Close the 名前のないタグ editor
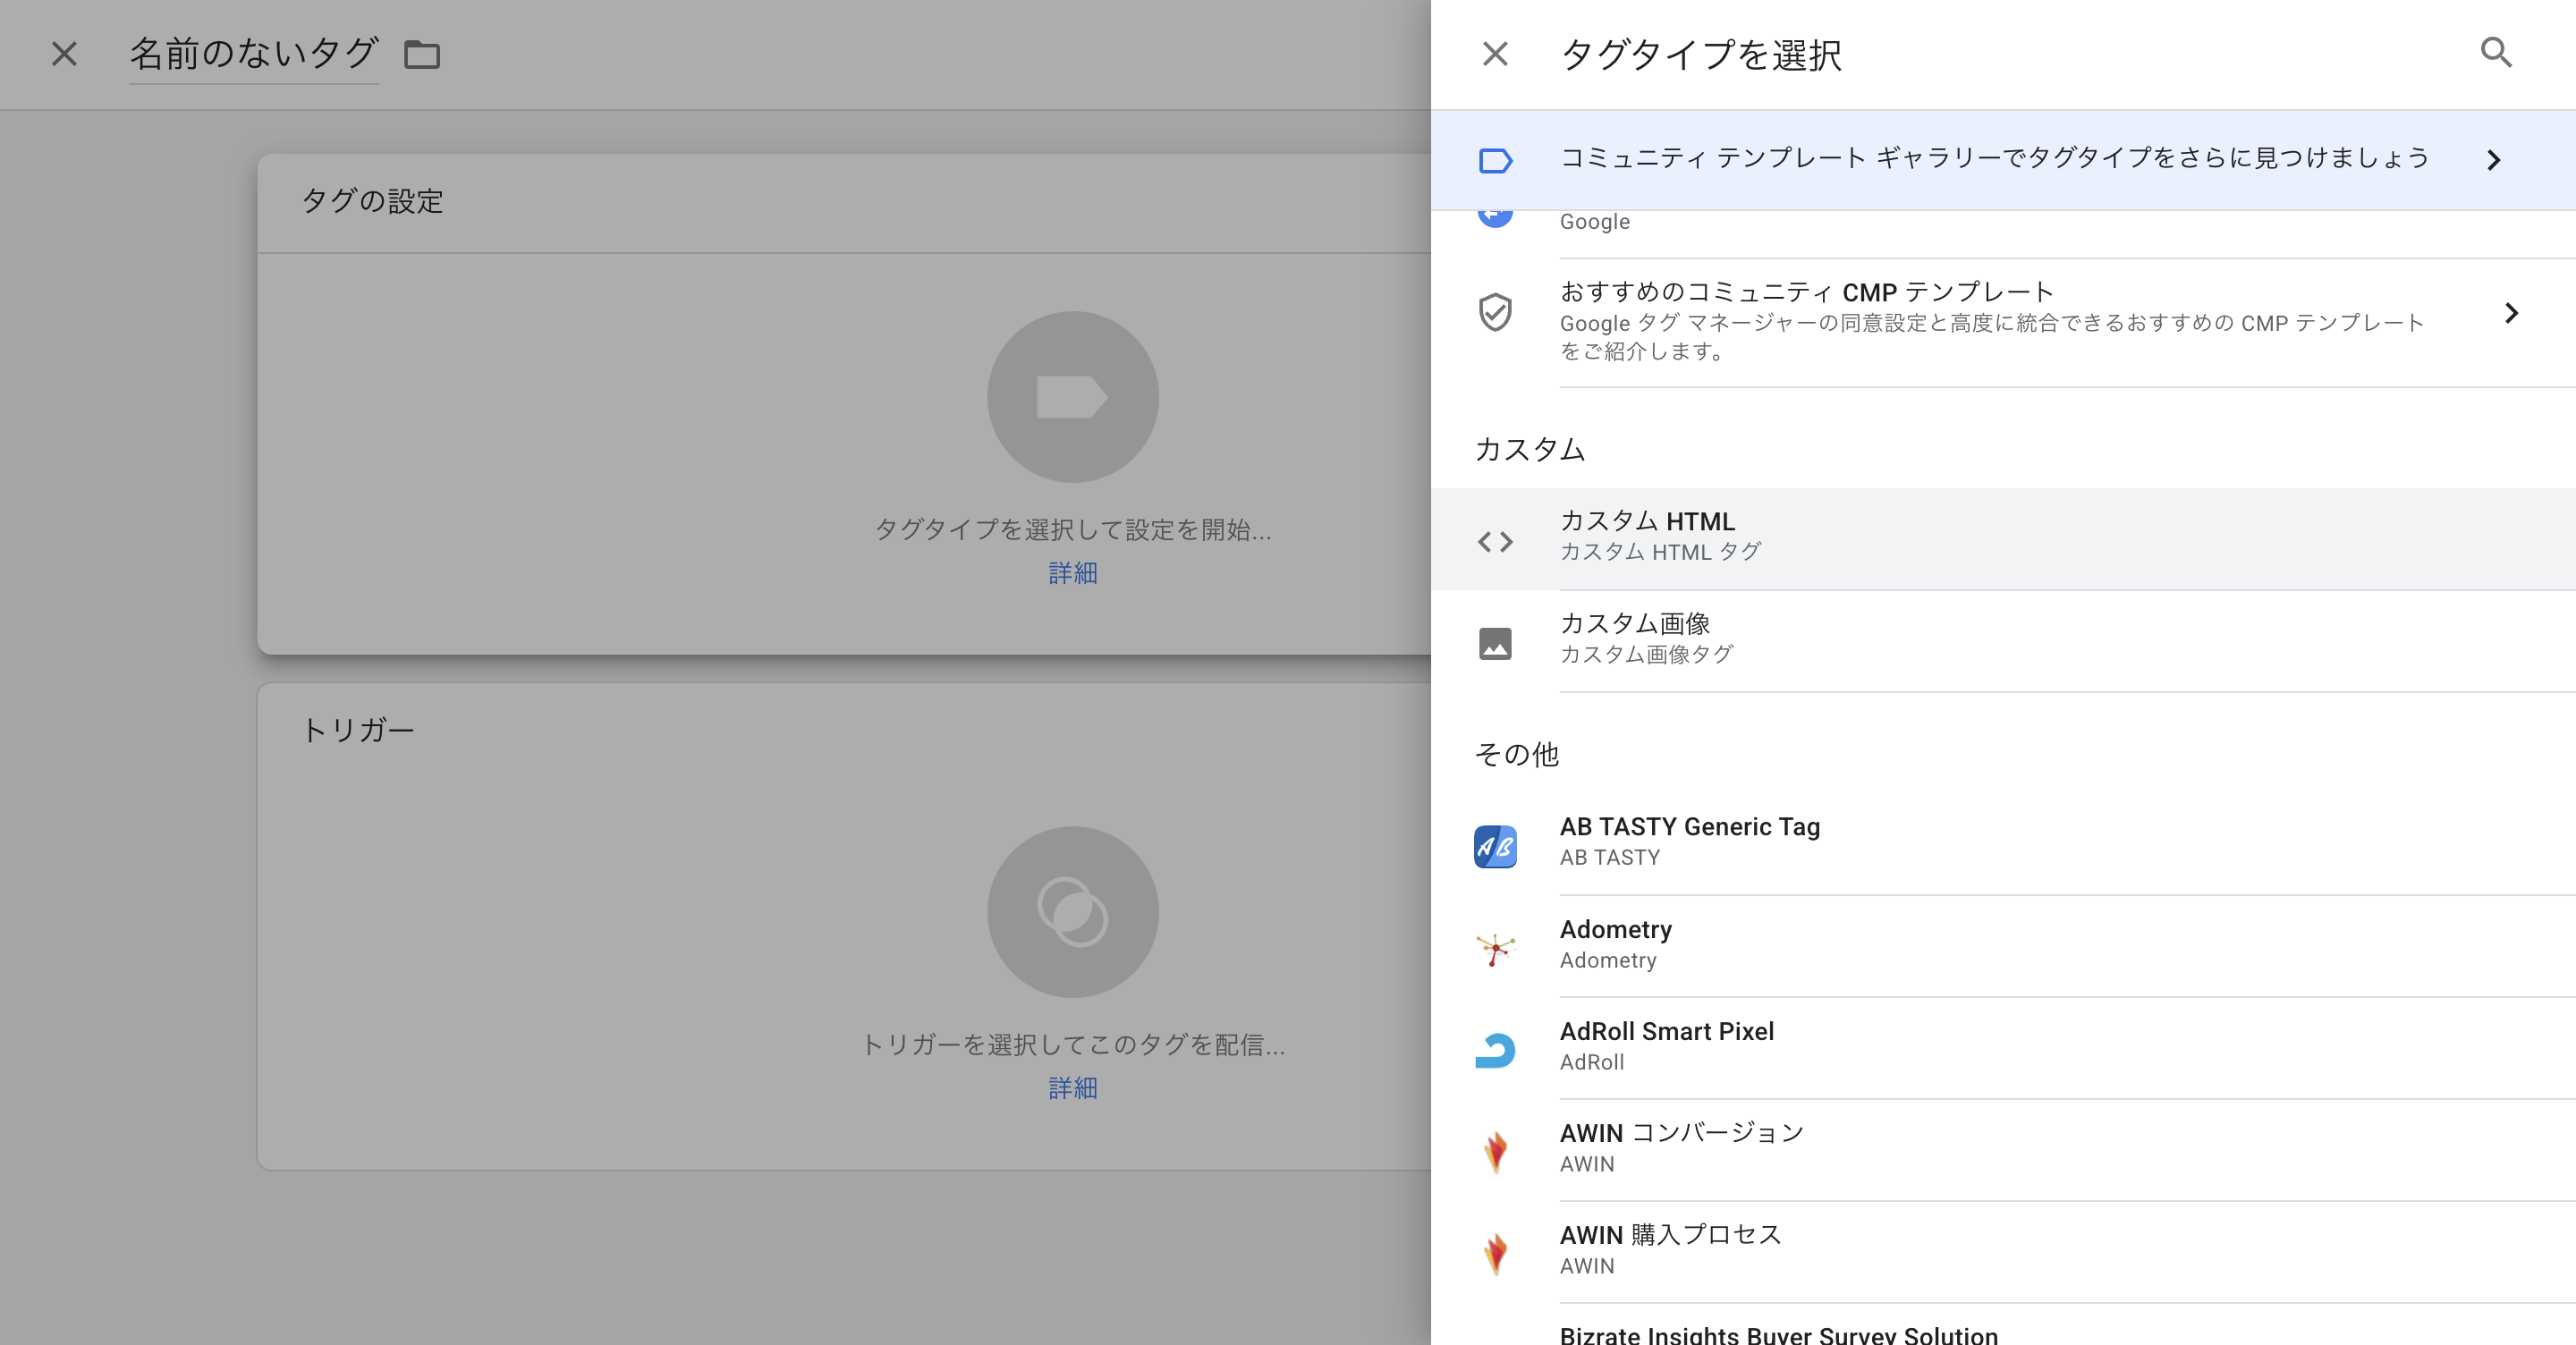This screenshot has height=1345, width=2576. [64, 53]
